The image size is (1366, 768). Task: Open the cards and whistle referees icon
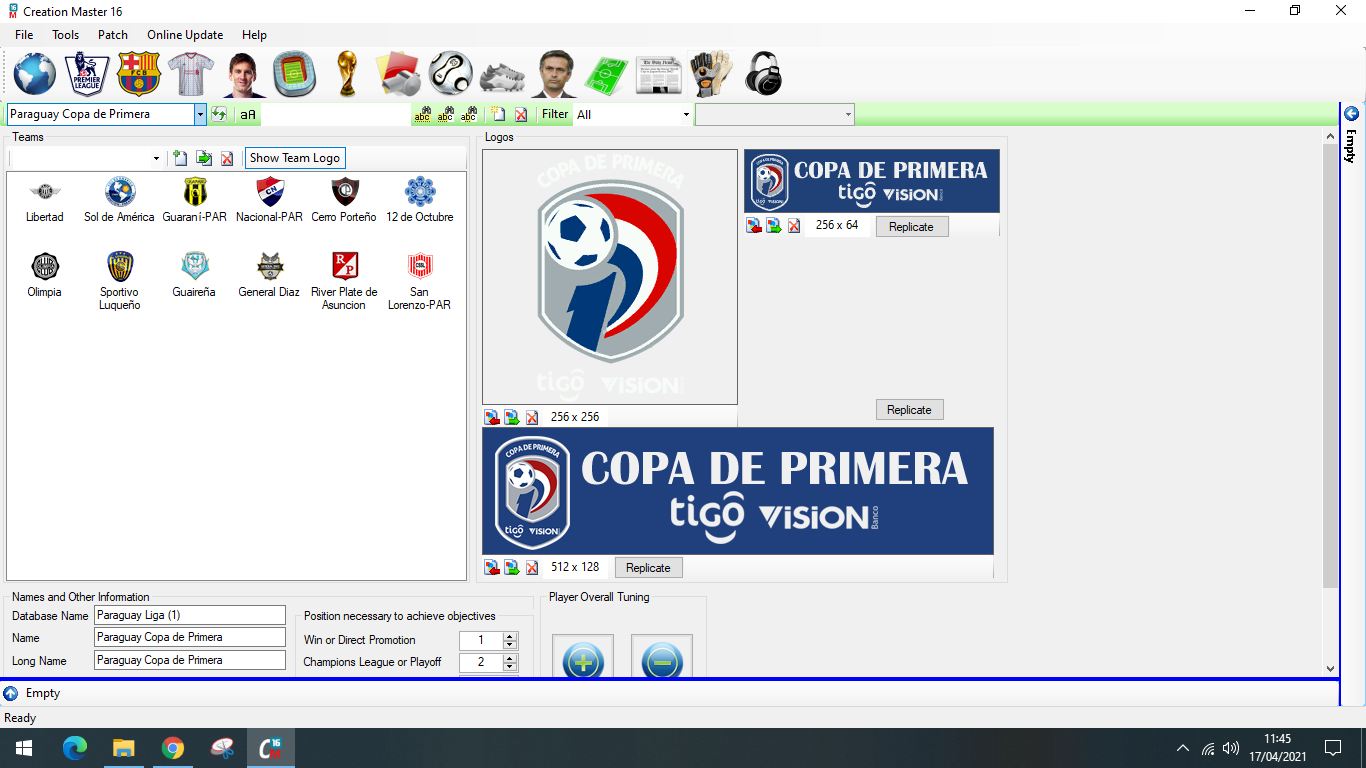(x=398, y=74)
